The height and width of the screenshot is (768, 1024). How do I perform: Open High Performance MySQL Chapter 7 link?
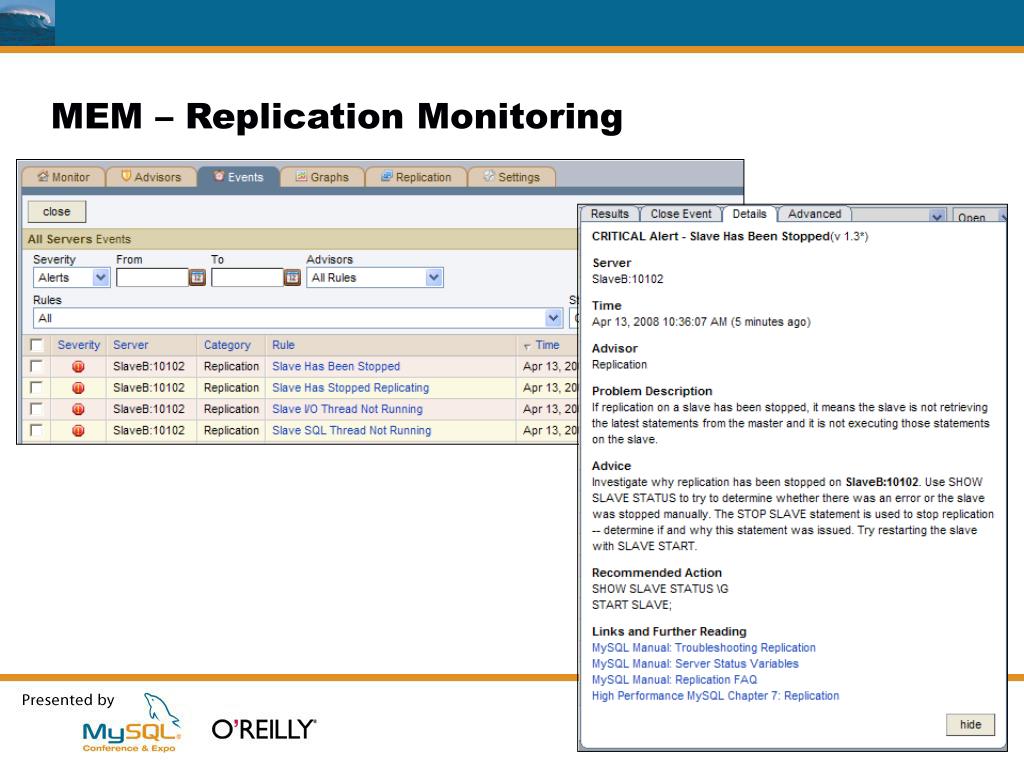tap(715, 696)
